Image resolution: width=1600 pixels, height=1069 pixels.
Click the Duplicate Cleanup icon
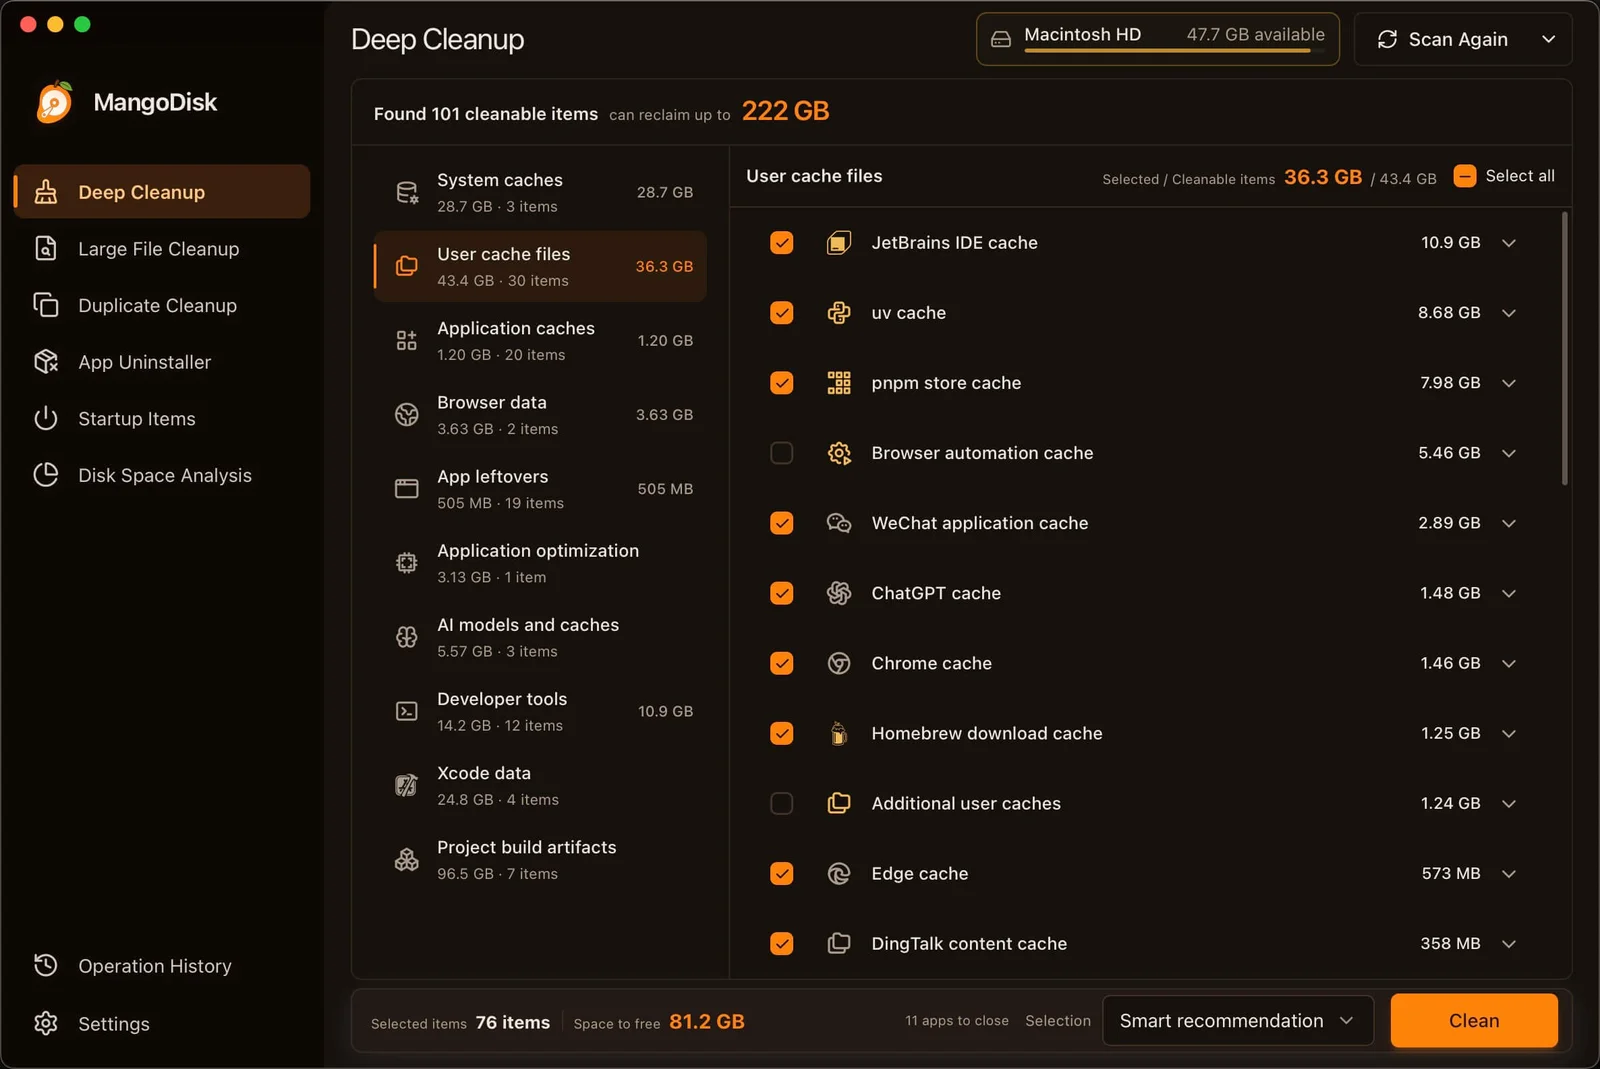(x=46, y=305)
